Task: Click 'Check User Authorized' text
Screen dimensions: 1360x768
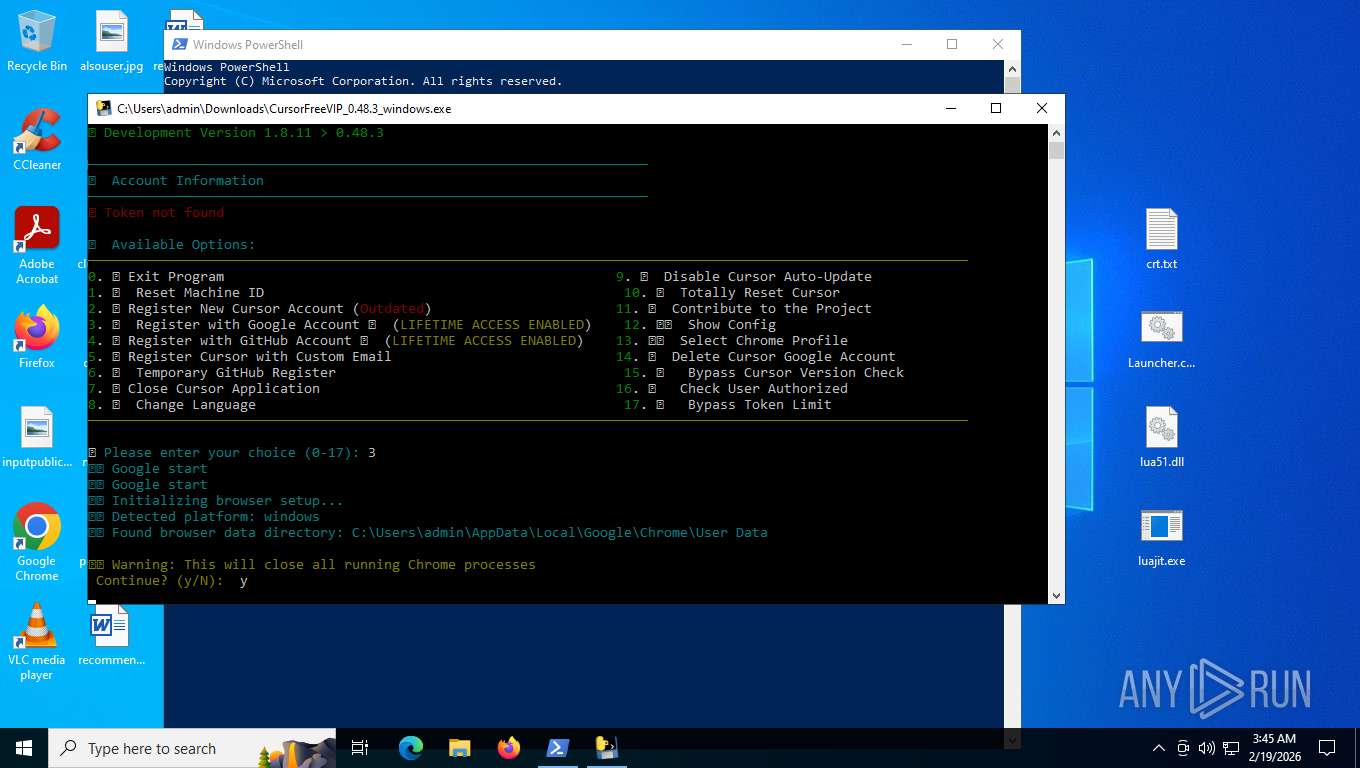Action: [x=764, y=389]
